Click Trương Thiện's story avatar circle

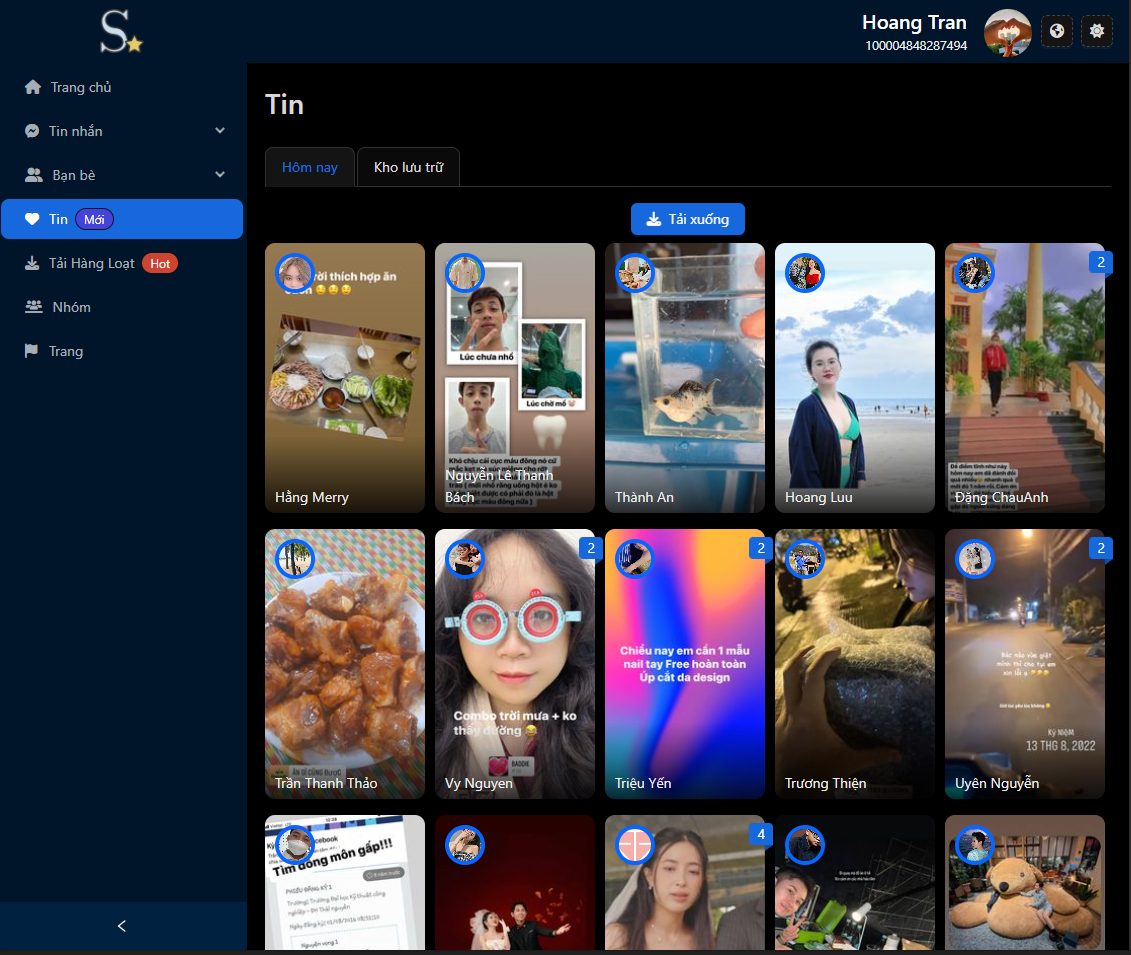805,558
